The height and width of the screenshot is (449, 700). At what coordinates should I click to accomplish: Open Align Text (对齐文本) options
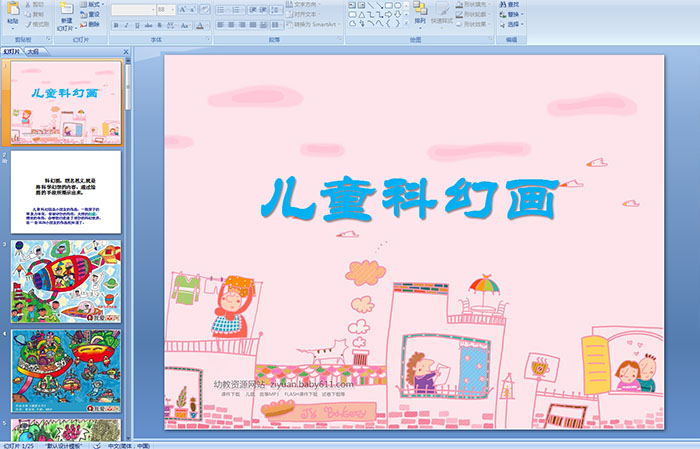point(303,14)
